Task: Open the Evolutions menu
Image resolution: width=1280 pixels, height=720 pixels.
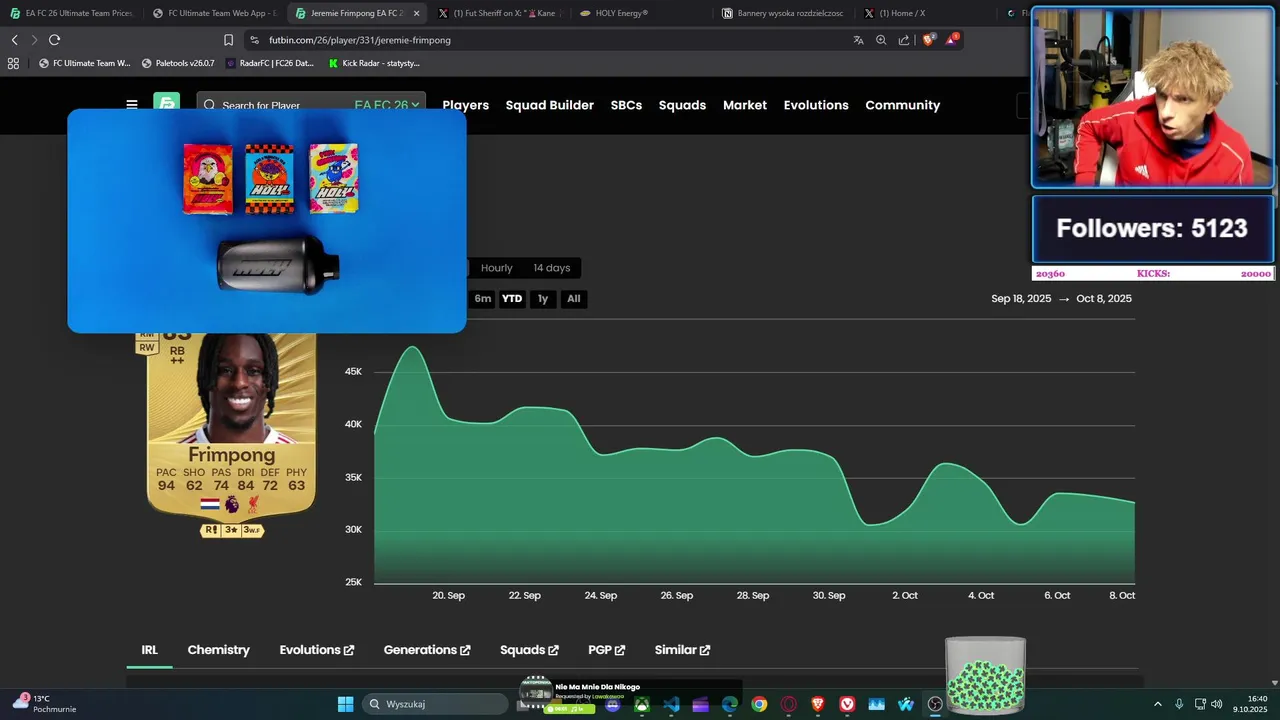Action: (x=816, y=105)
